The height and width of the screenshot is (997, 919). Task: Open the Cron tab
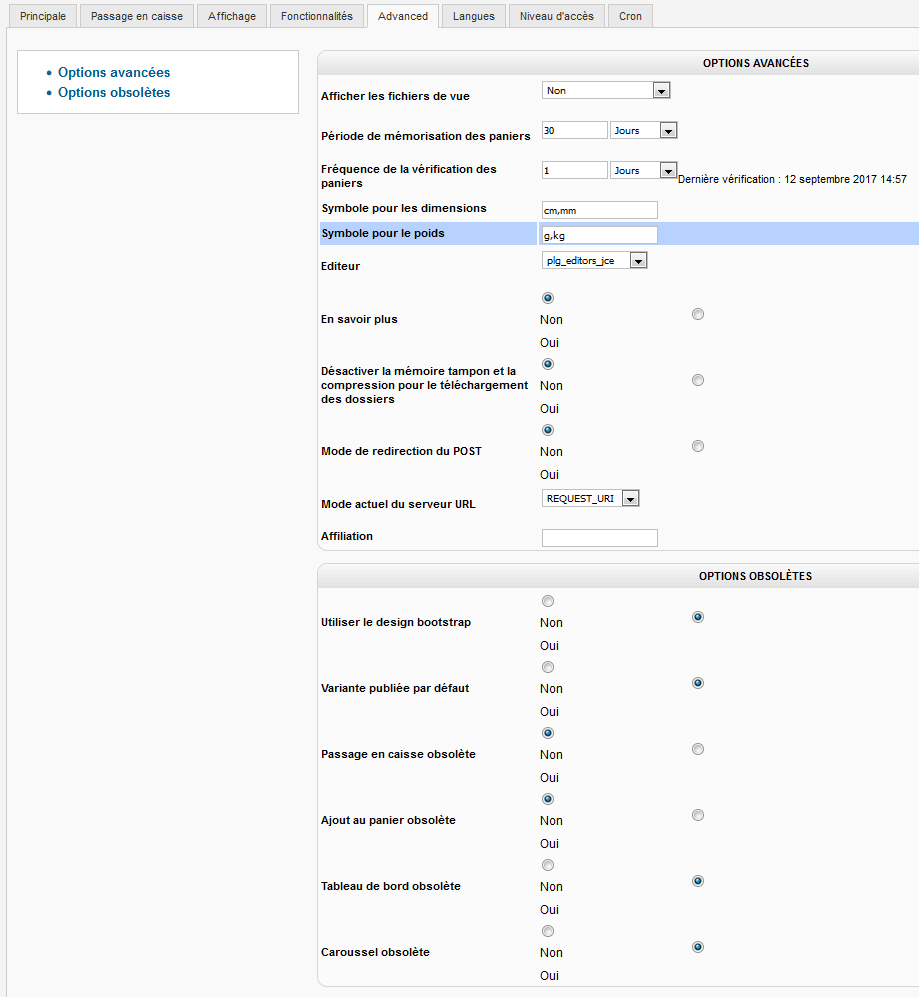pyautogui.click(x=630, y=16)
